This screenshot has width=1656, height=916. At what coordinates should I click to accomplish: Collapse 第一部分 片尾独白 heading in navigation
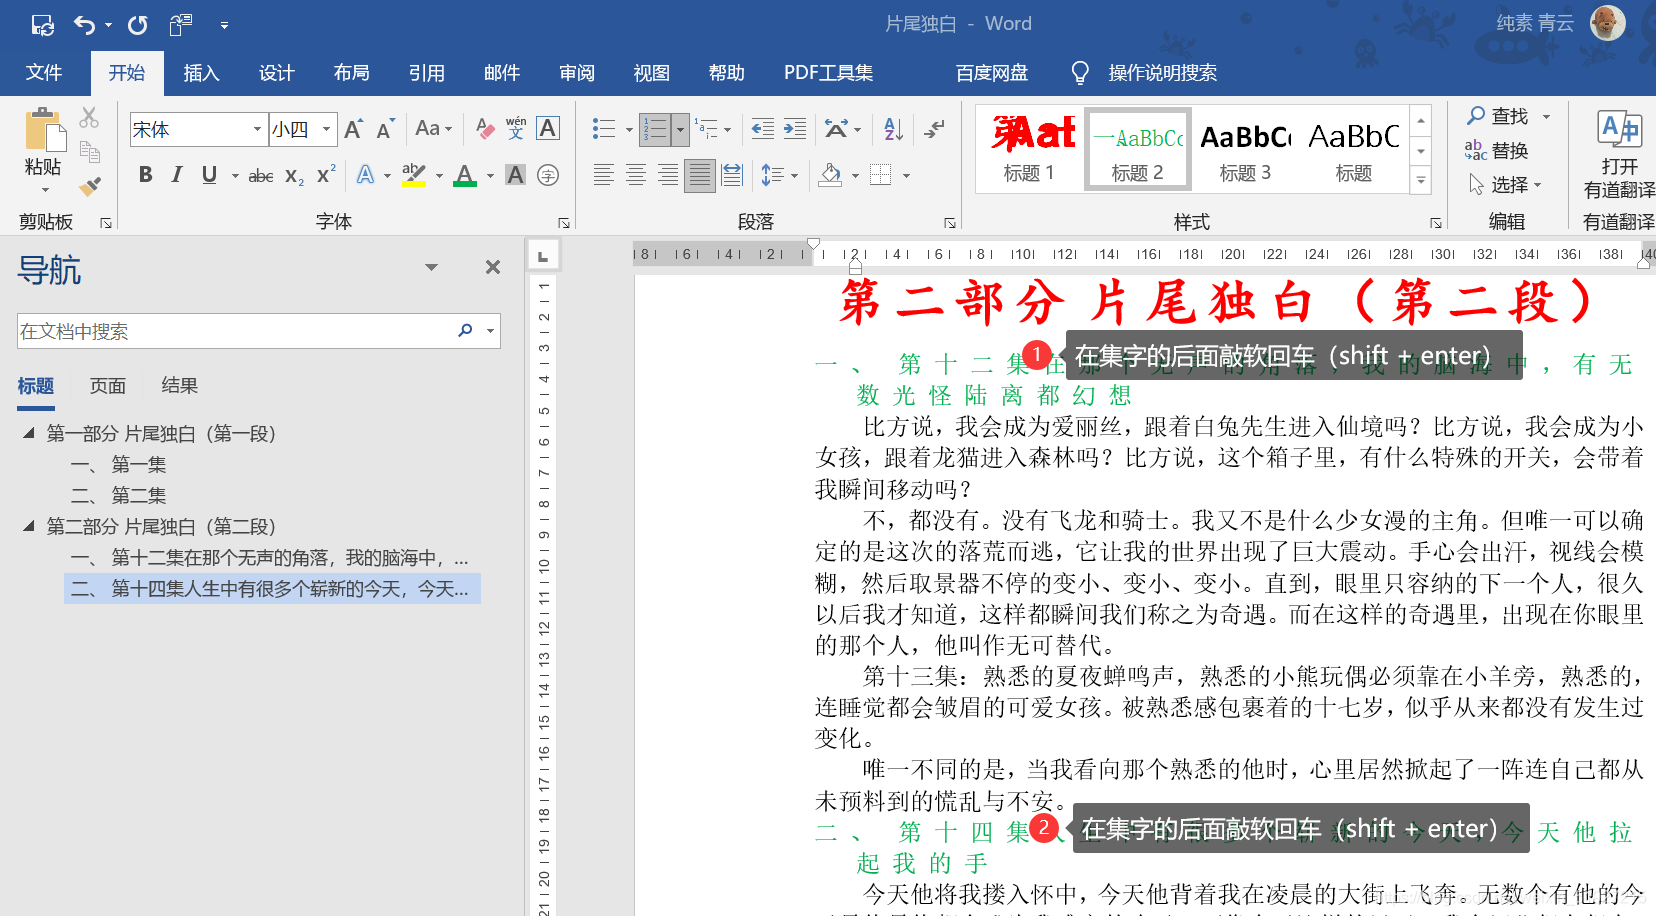tap(29, 433)
